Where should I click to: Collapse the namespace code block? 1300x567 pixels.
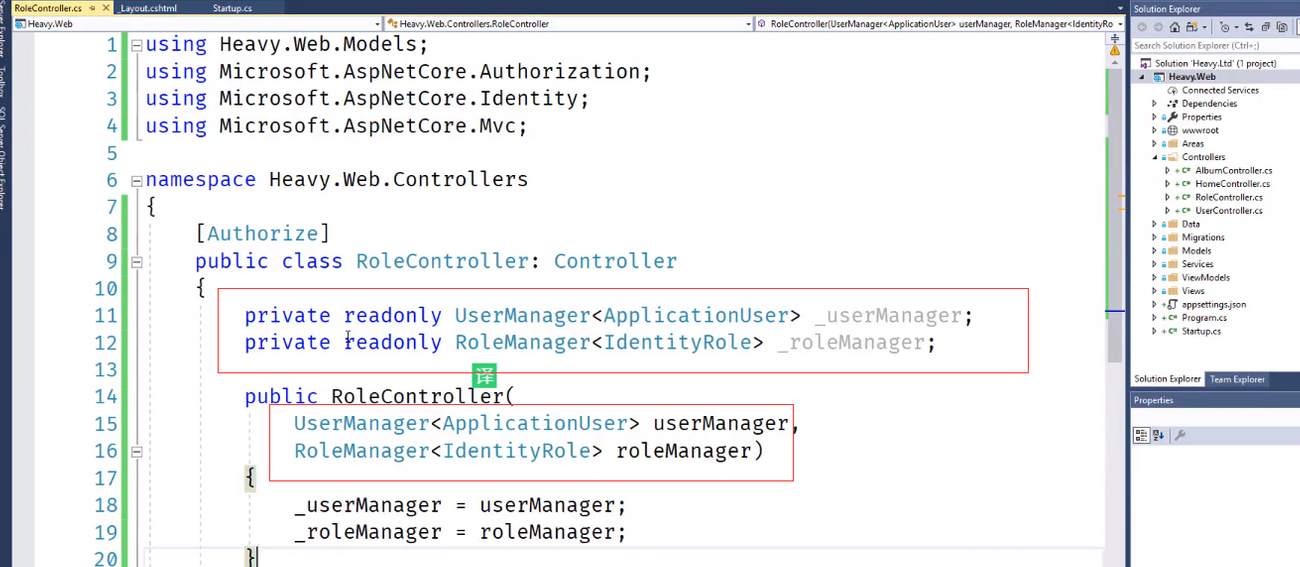tap(136, 180)
